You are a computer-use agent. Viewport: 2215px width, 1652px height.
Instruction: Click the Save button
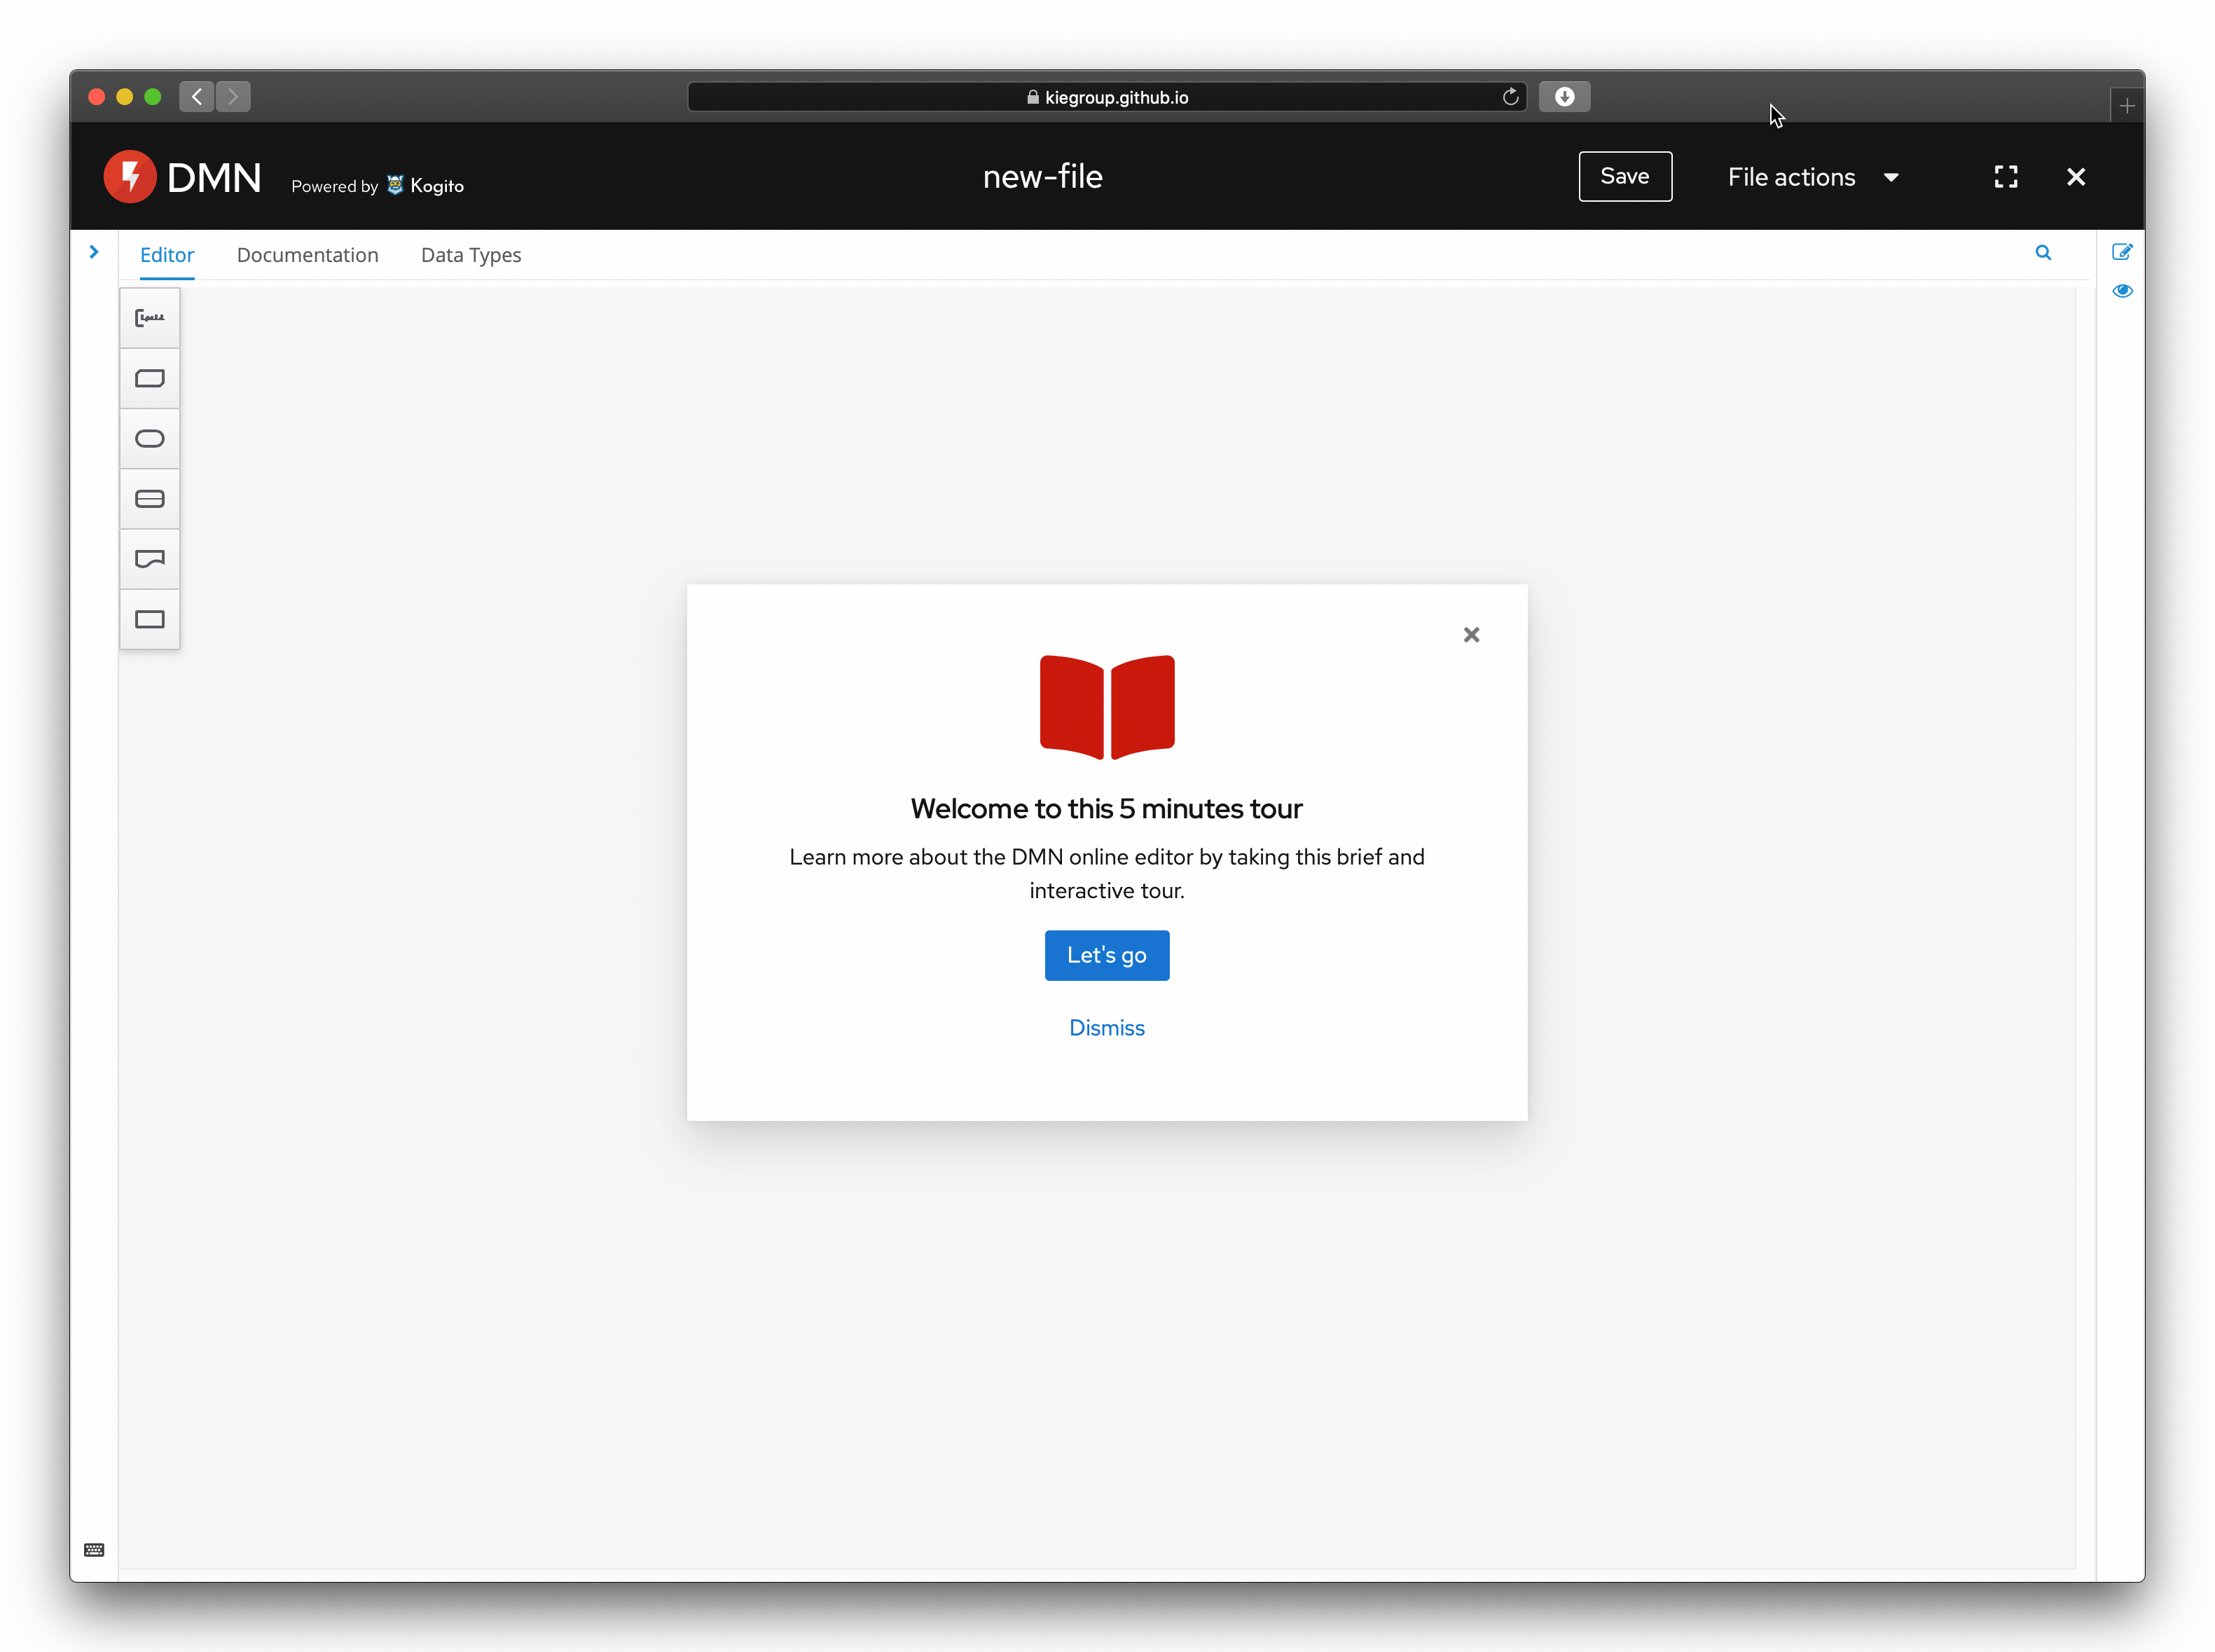pos(1625,176)
